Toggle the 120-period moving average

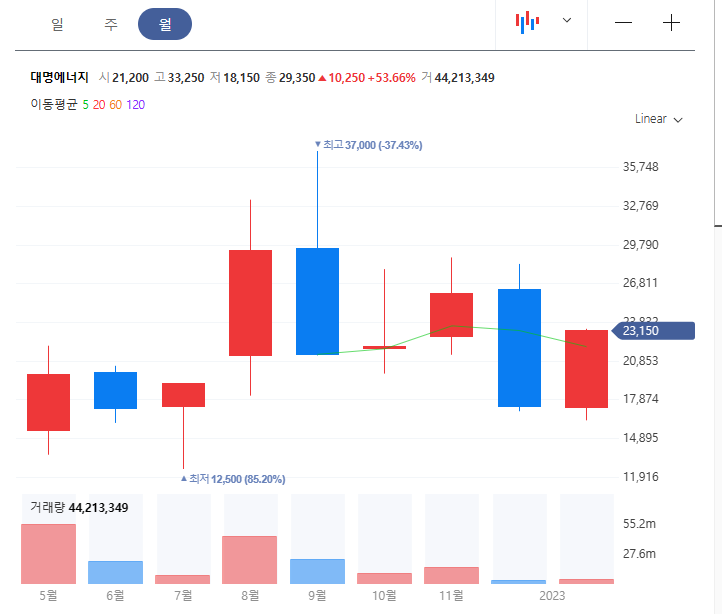pyautogui.click(x=136, y=105)
